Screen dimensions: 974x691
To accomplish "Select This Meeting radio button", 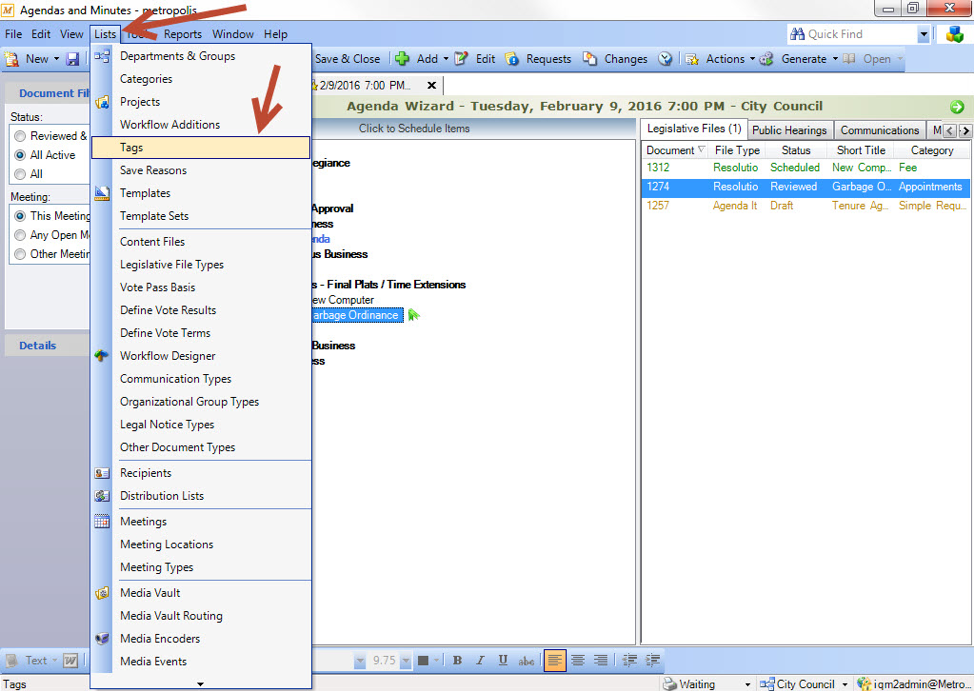I will click(x=20, y=216).
